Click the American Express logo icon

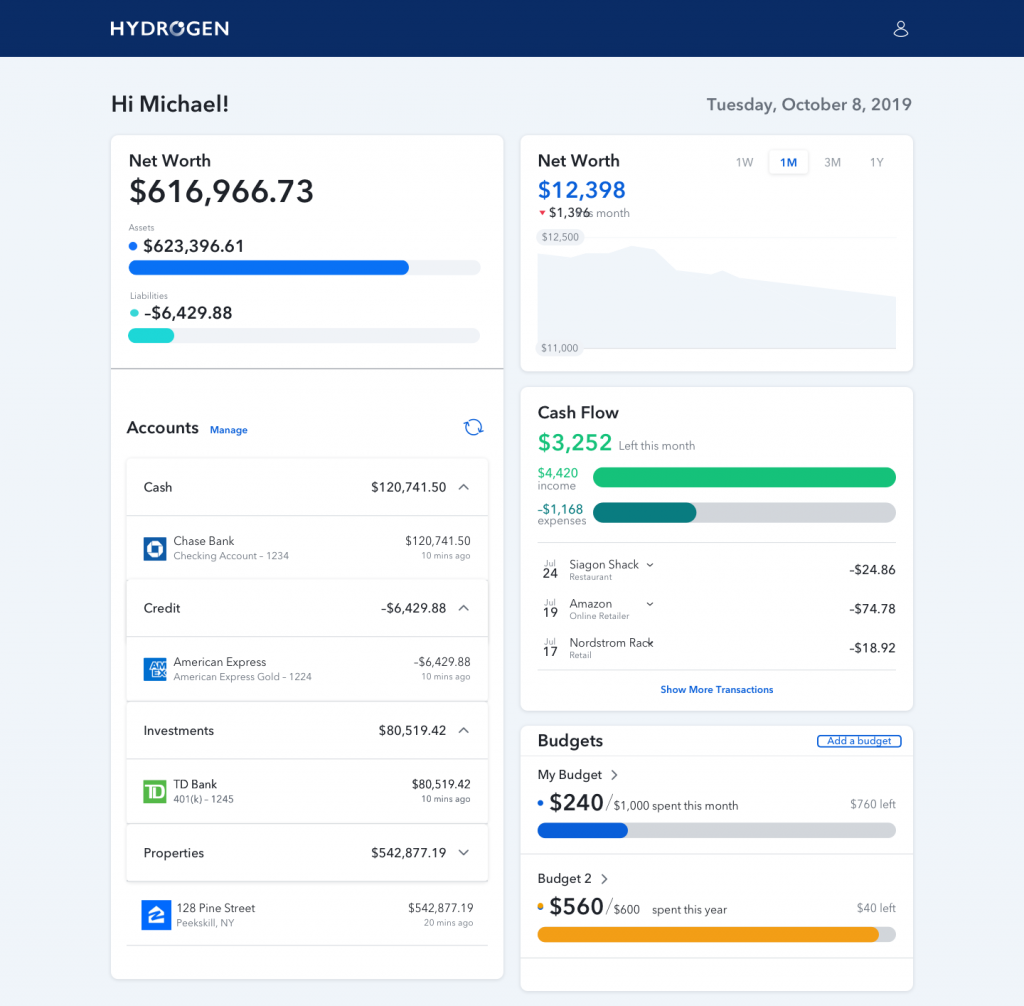click(x=154, y=669)
